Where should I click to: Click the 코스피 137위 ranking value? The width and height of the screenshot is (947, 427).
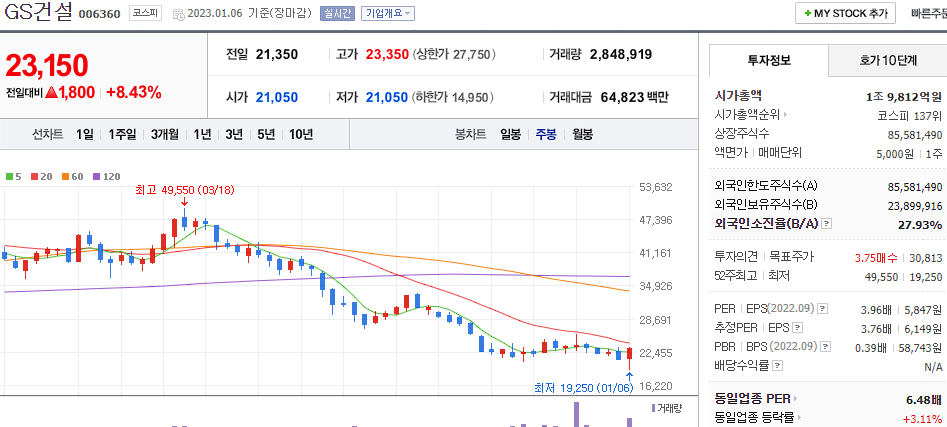pyautogui.click(x=910, y=115)
